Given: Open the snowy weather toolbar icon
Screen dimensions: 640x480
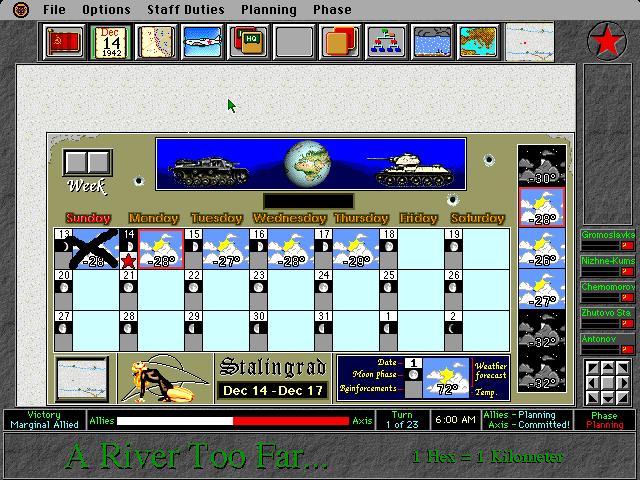Looking at the screenshot, I should (432, 42).
